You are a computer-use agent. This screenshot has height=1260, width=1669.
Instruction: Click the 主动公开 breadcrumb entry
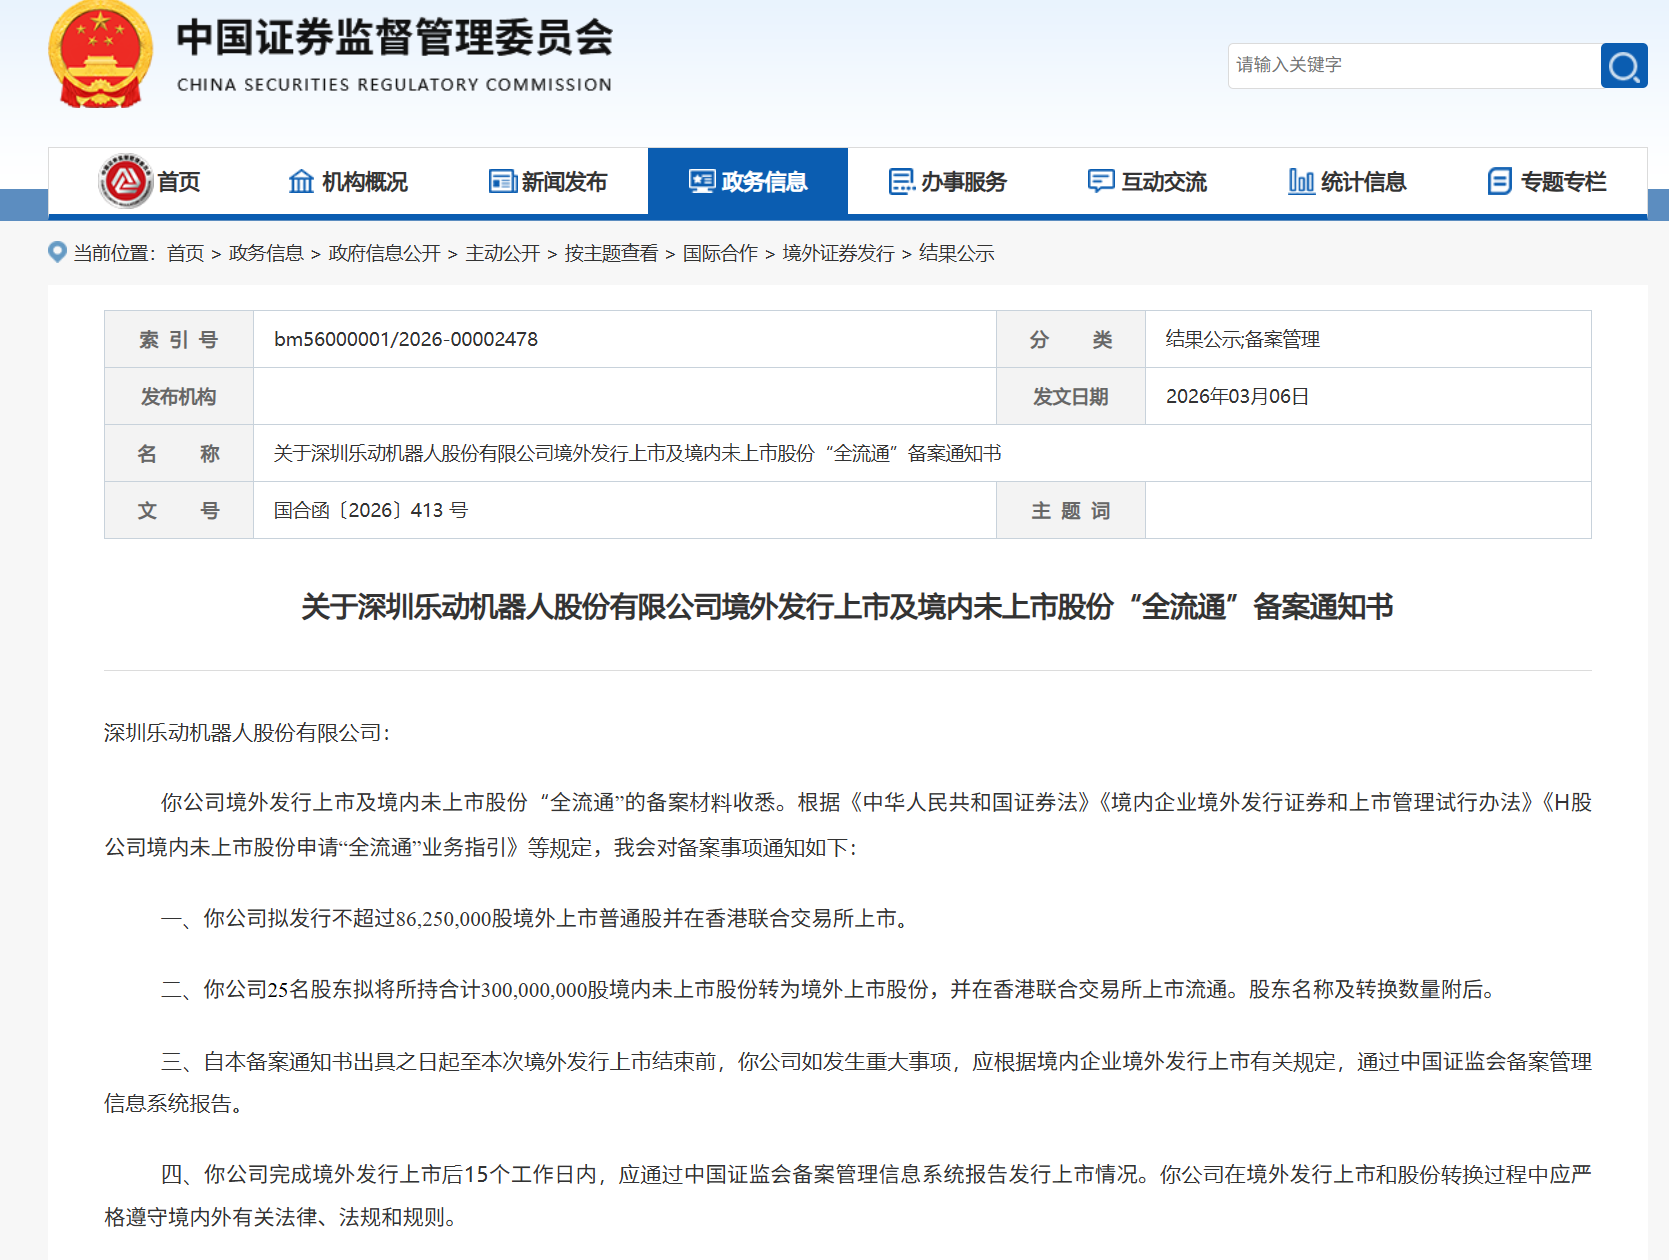[x=508, y=253]
